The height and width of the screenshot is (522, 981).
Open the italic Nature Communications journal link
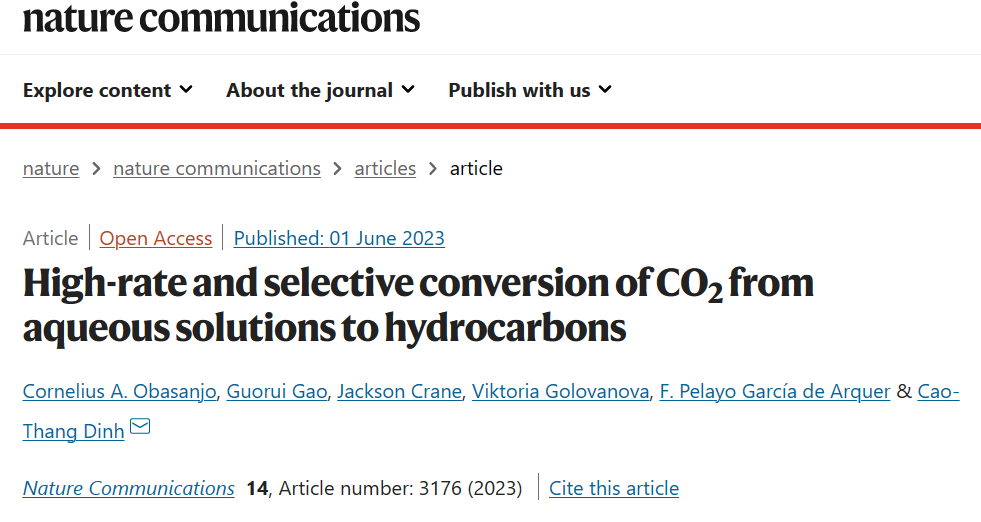(x=129, y=488)
